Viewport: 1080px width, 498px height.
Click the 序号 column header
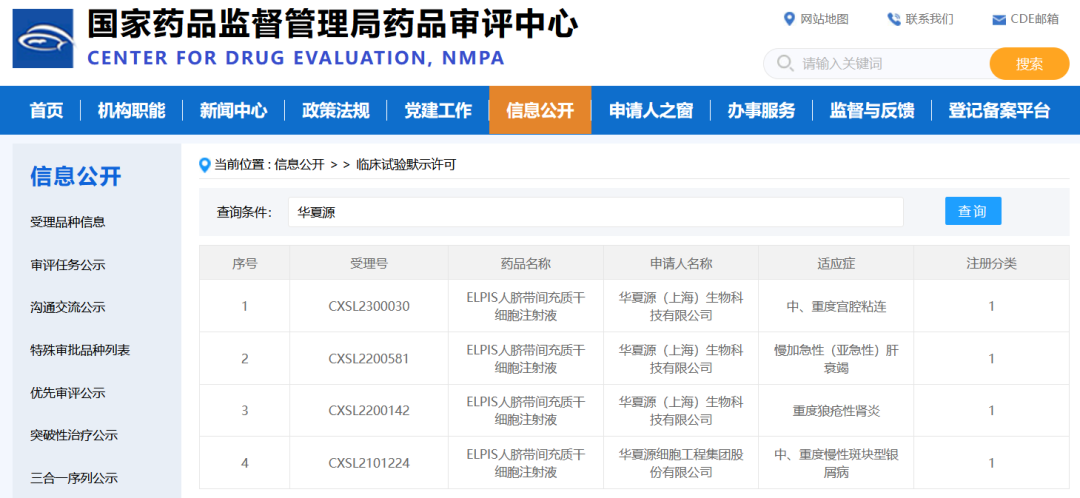tap(245, 263)
